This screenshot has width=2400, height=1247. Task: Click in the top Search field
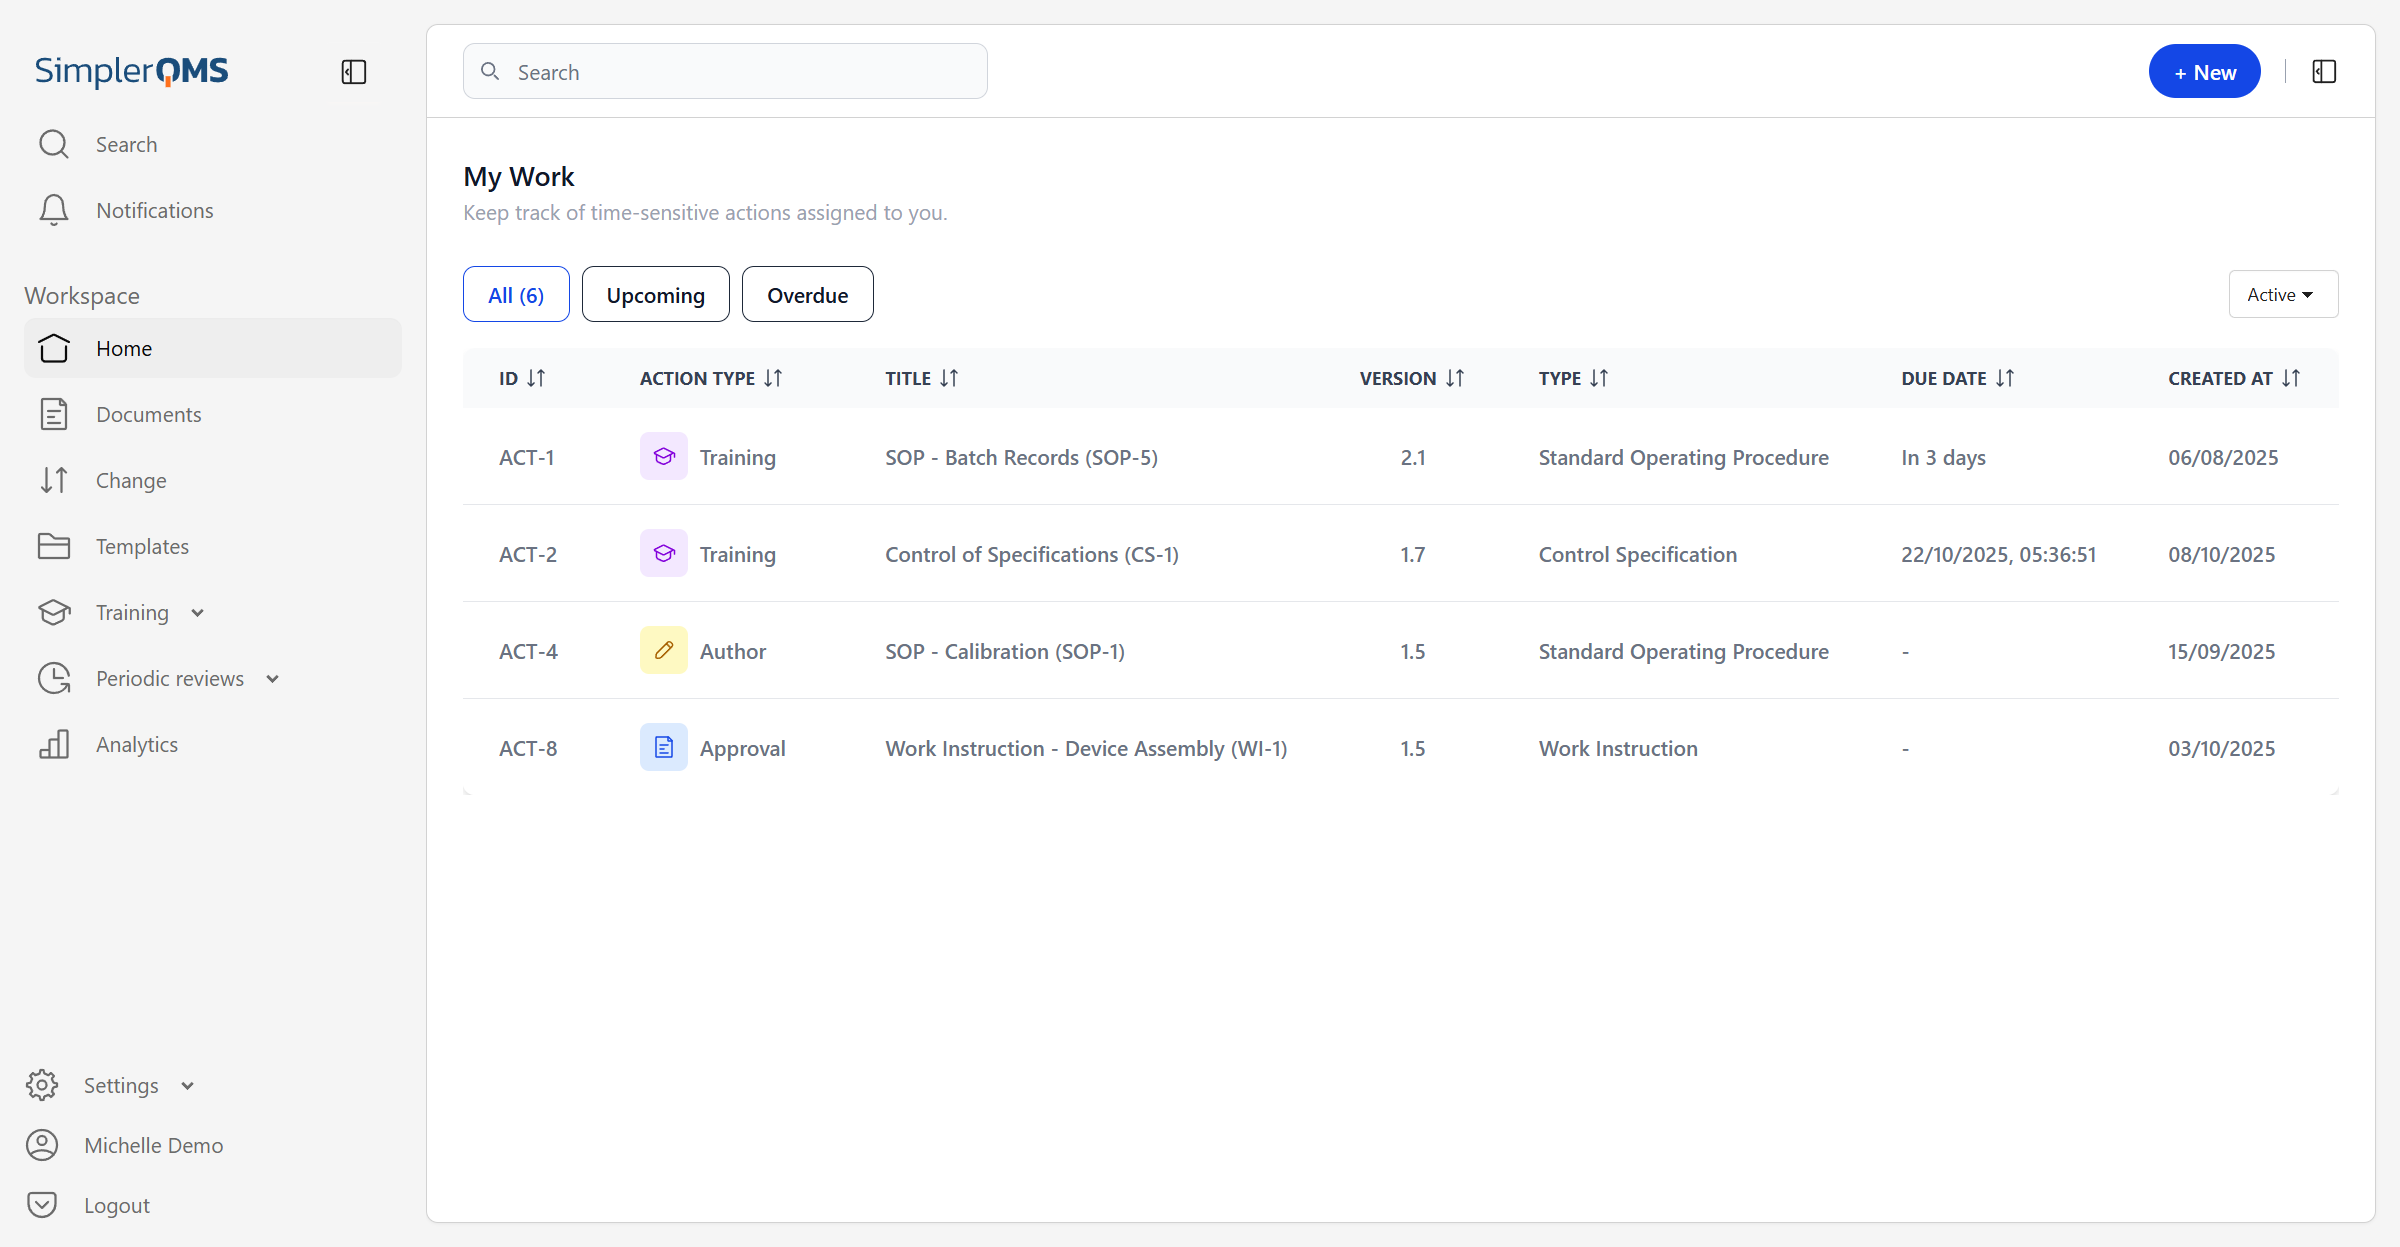point(725,72)
